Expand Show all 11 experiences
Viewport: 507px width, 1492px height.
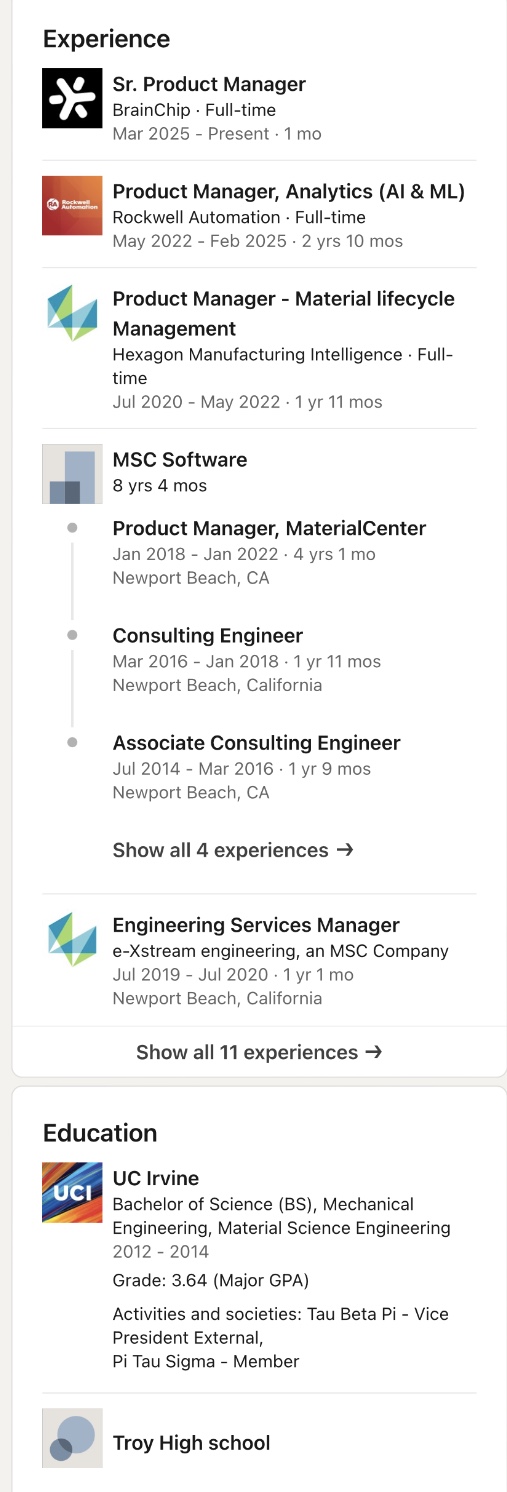259,1052
